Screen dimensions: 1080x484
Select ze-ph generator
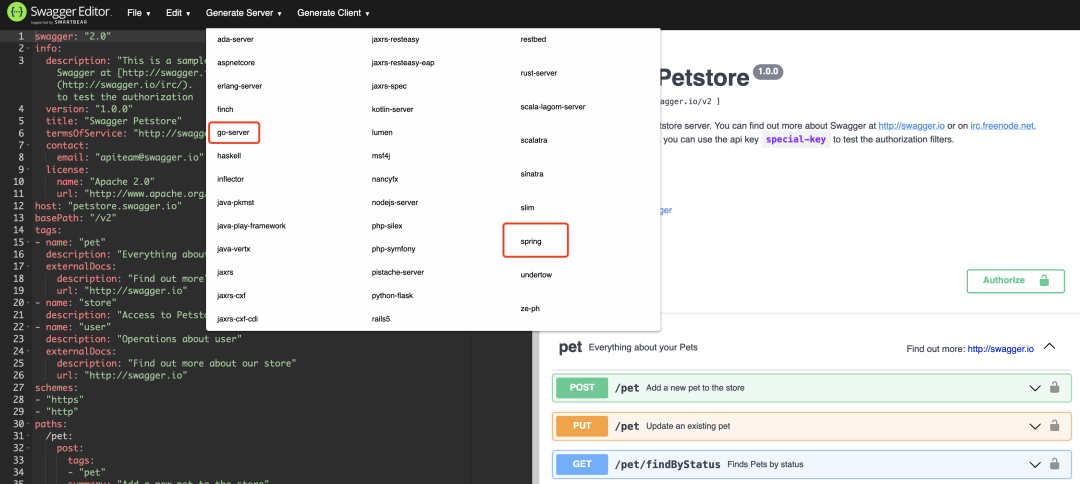point(530,308)
